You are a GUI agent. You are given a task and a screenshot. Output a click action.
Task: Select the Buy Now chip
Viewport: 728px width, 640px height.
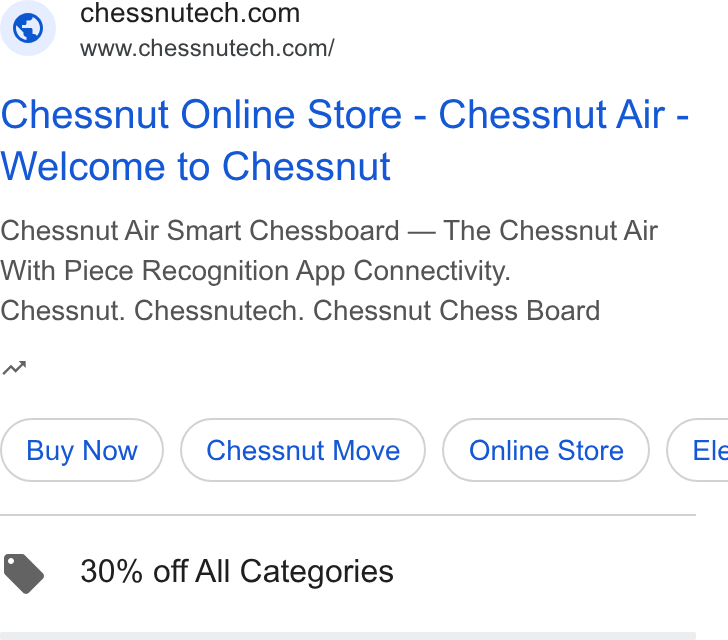click(82, 450)
